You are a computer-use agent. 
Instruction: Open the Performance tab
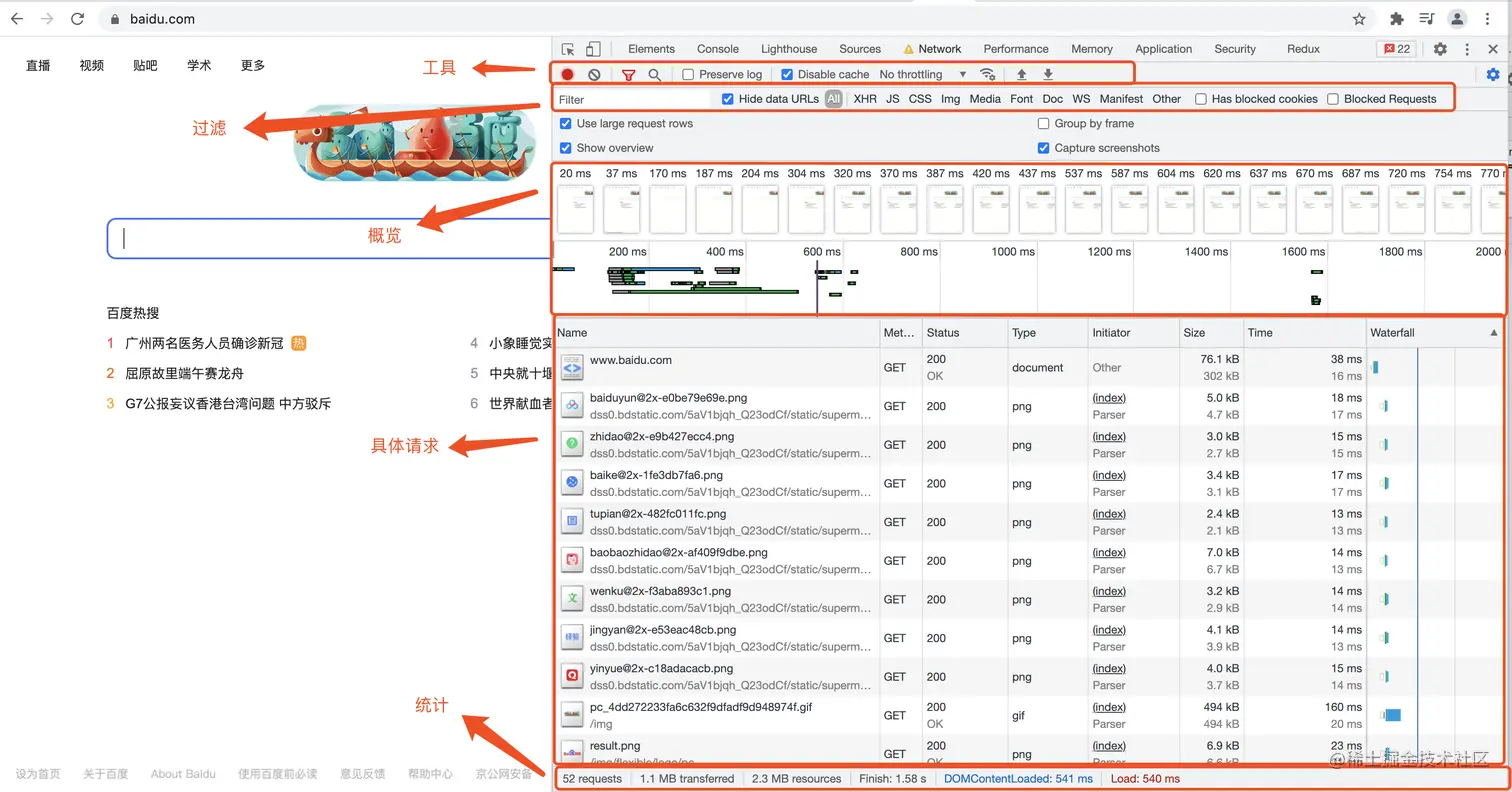pyautogui.click(x=1016, y=49)
